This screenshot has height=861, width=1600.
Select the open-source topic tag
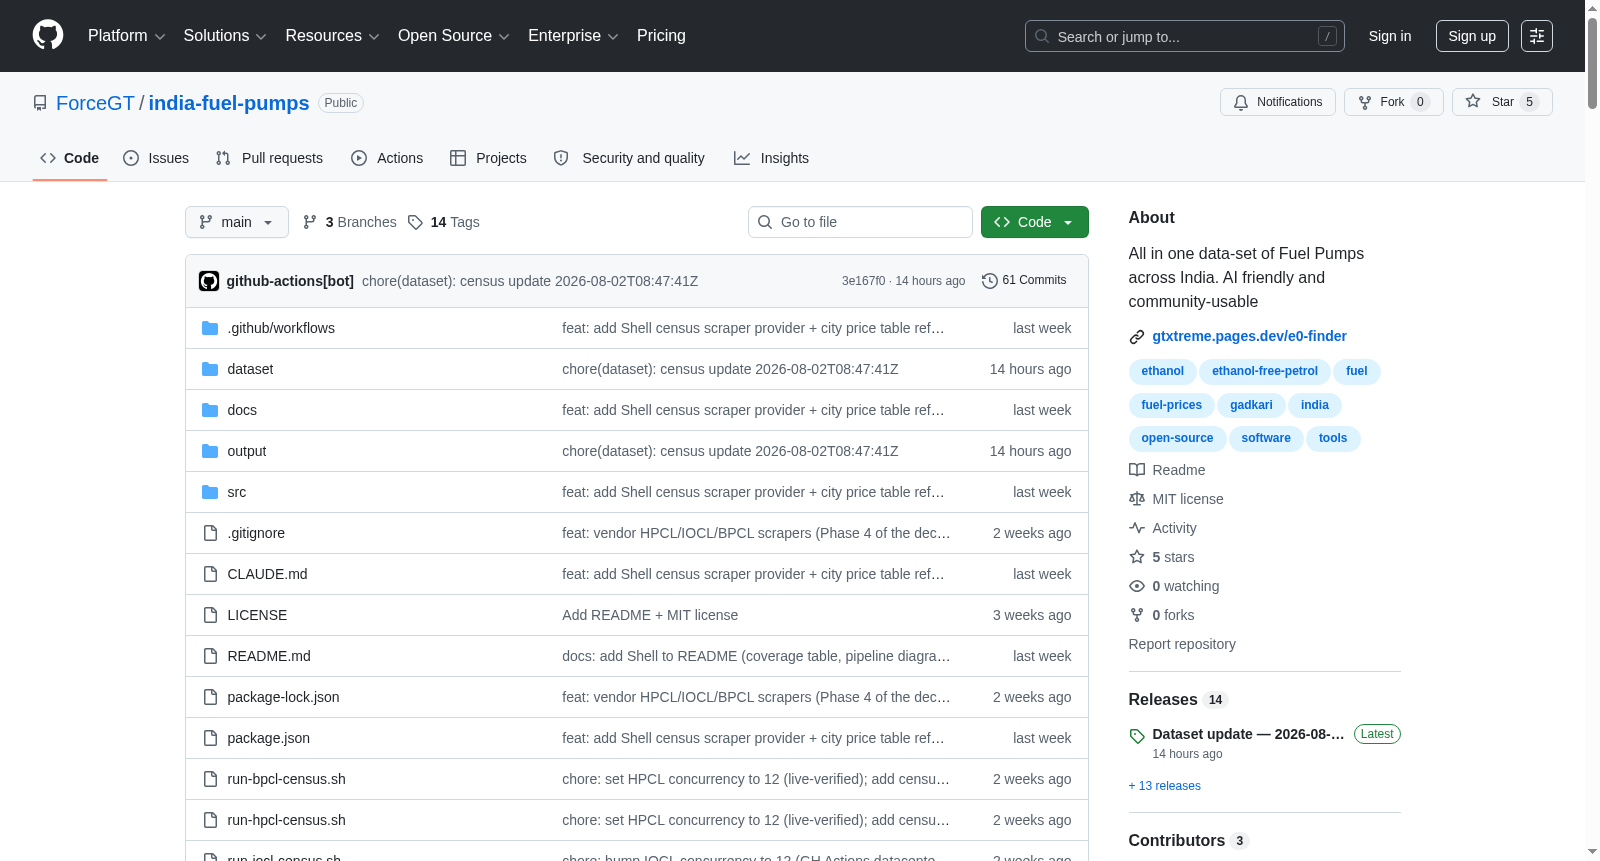(1177, 438)
